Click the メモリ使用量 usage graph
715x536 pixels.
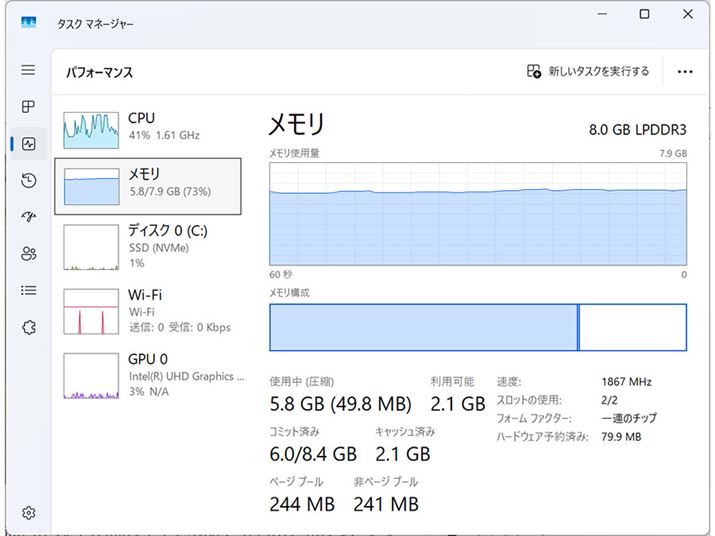pos(478,214)
